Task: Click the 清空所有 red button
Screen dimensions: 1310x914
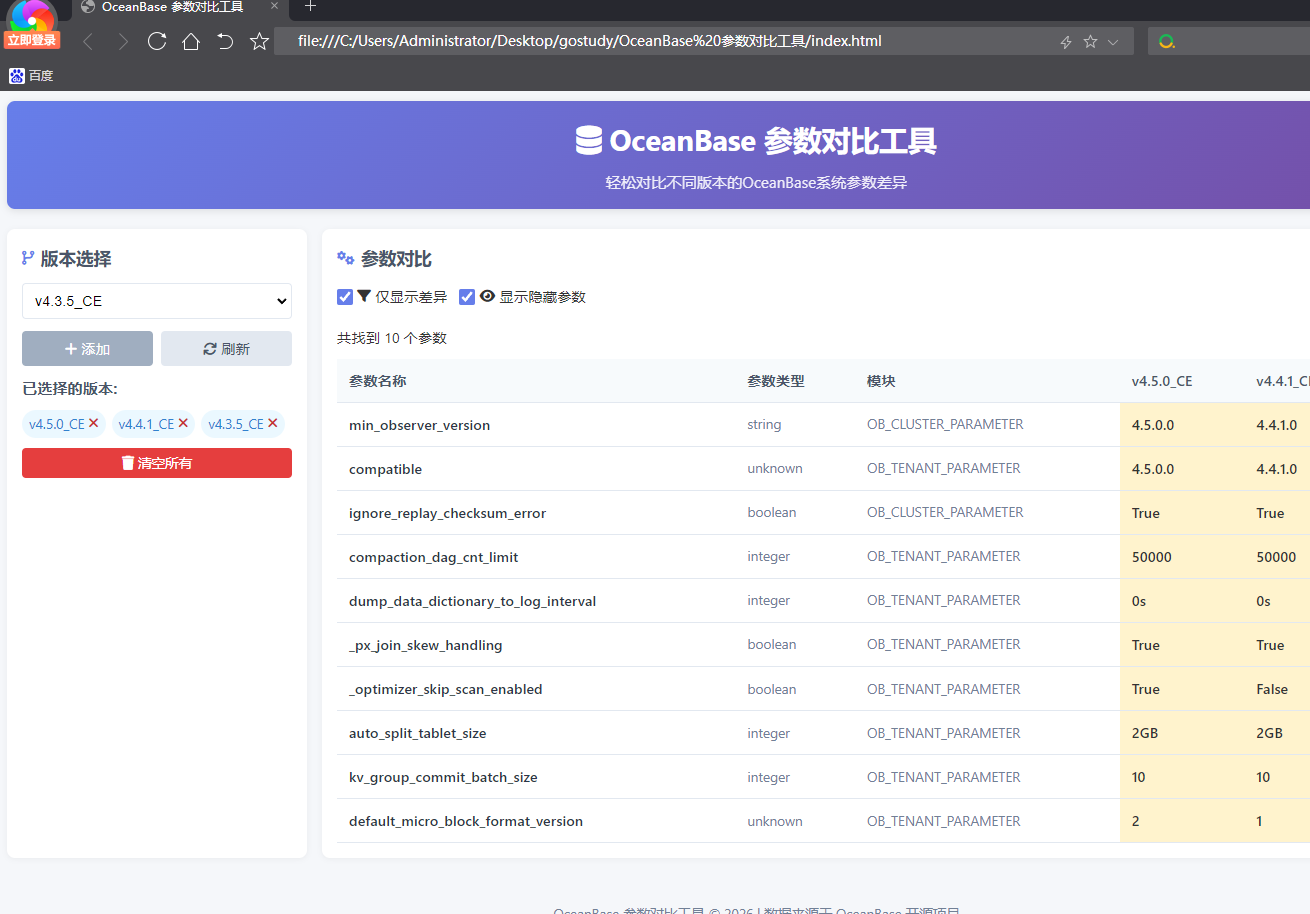Action: [x=157, y=463]
